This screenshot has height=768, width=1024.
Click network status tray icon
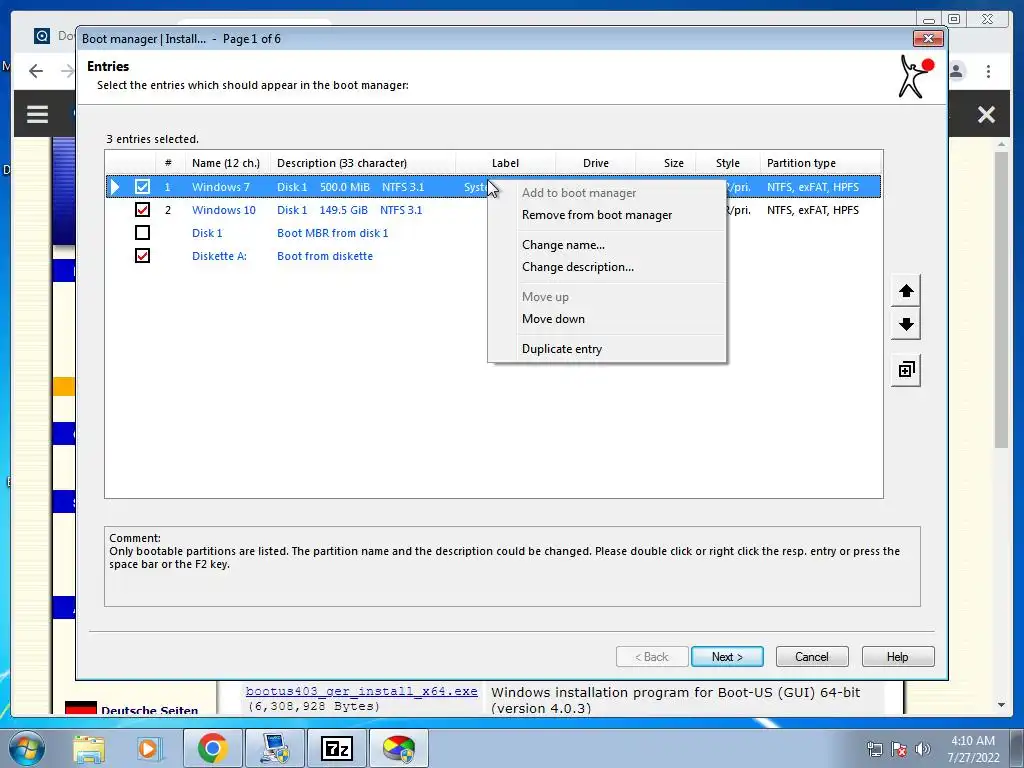874,749
